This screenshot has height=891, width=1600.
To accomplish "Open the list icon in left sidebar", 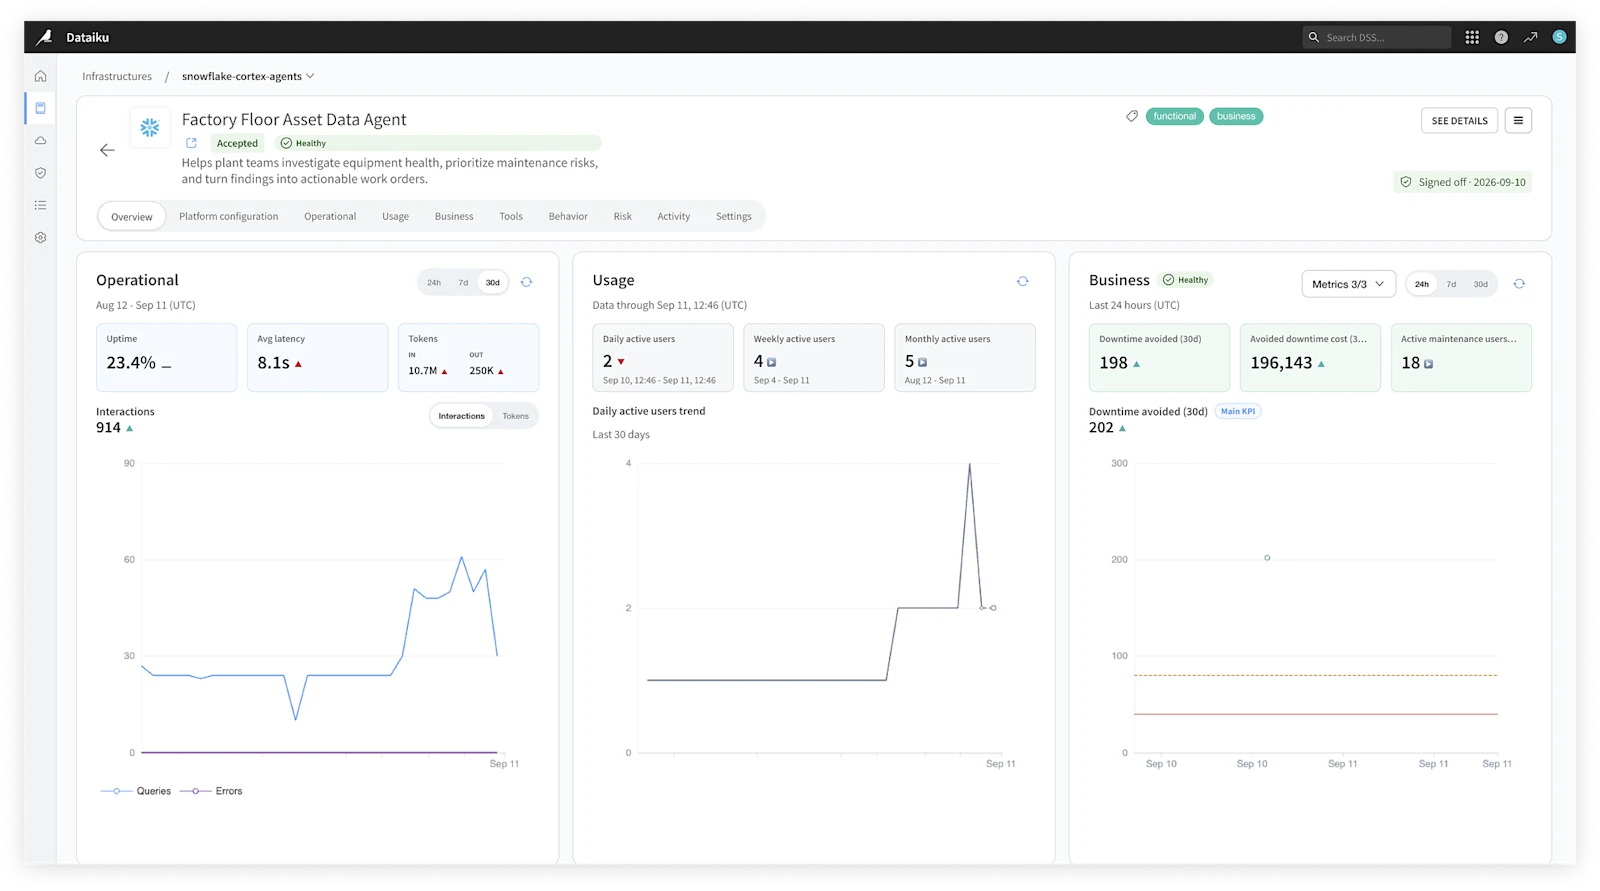I will (x=40, y=205).
